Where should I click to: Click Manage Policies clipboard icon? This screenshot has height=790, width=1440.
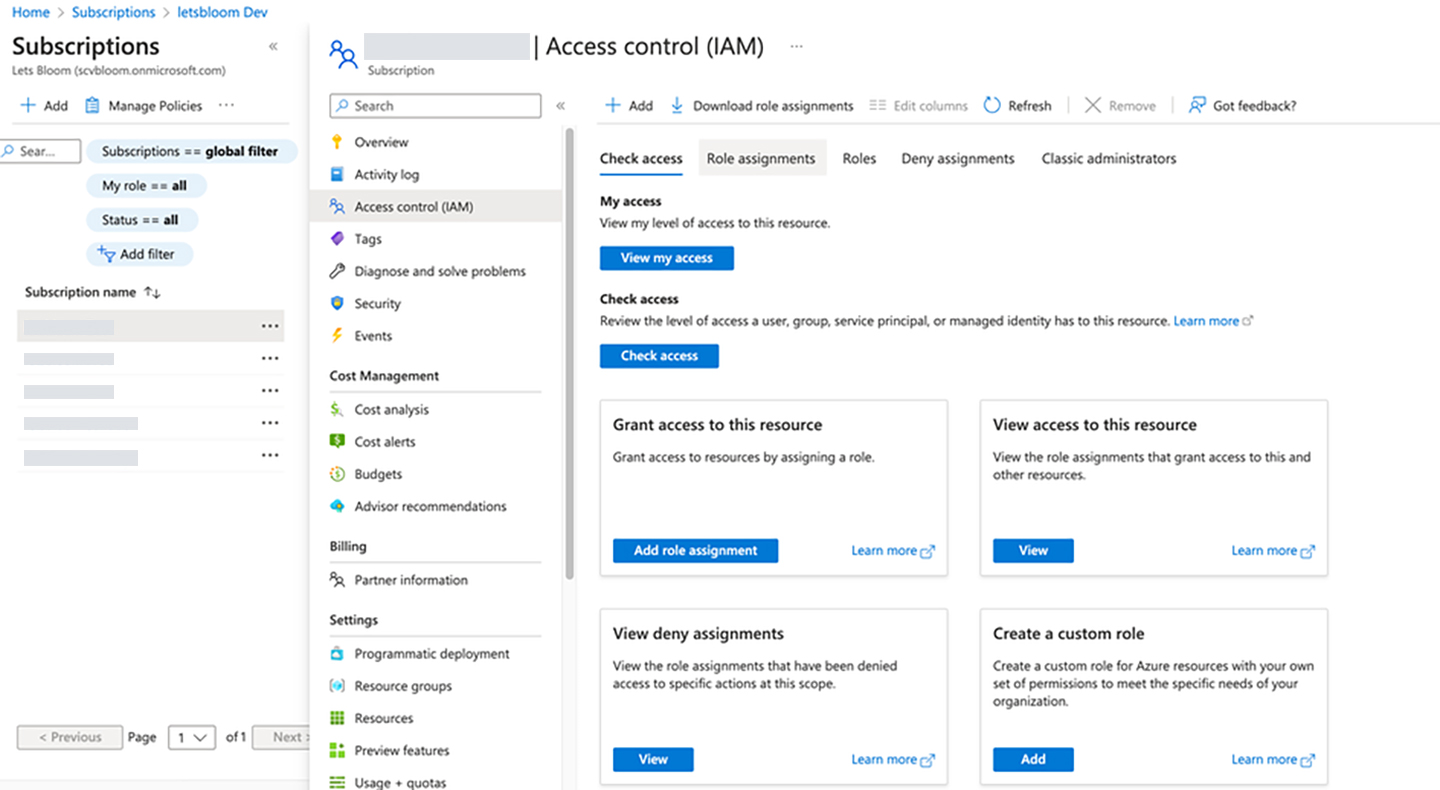click(x=92, y=105)
